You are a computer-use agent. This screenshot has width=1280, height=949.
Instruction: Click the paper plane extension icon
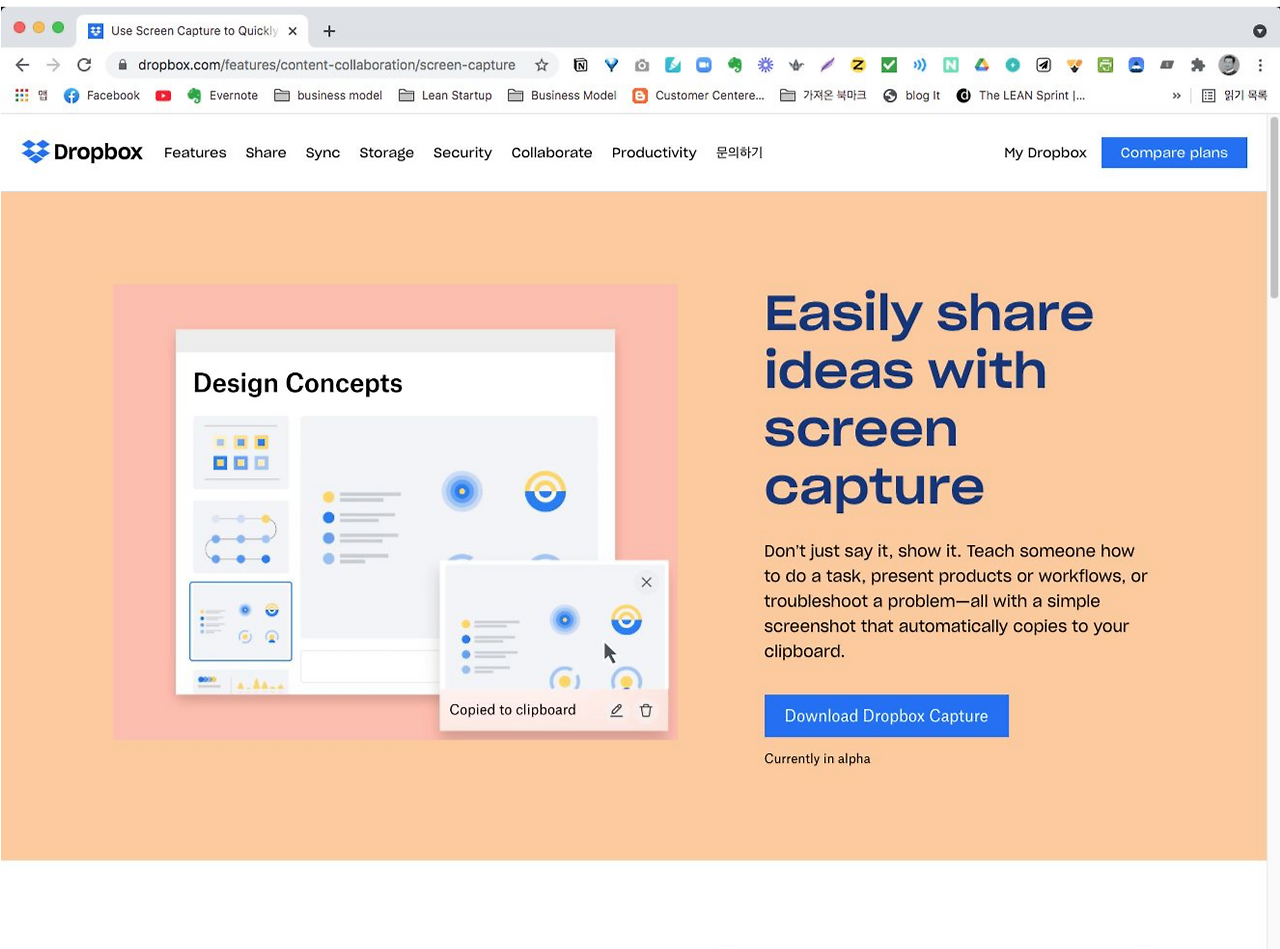coord(1043,65)
